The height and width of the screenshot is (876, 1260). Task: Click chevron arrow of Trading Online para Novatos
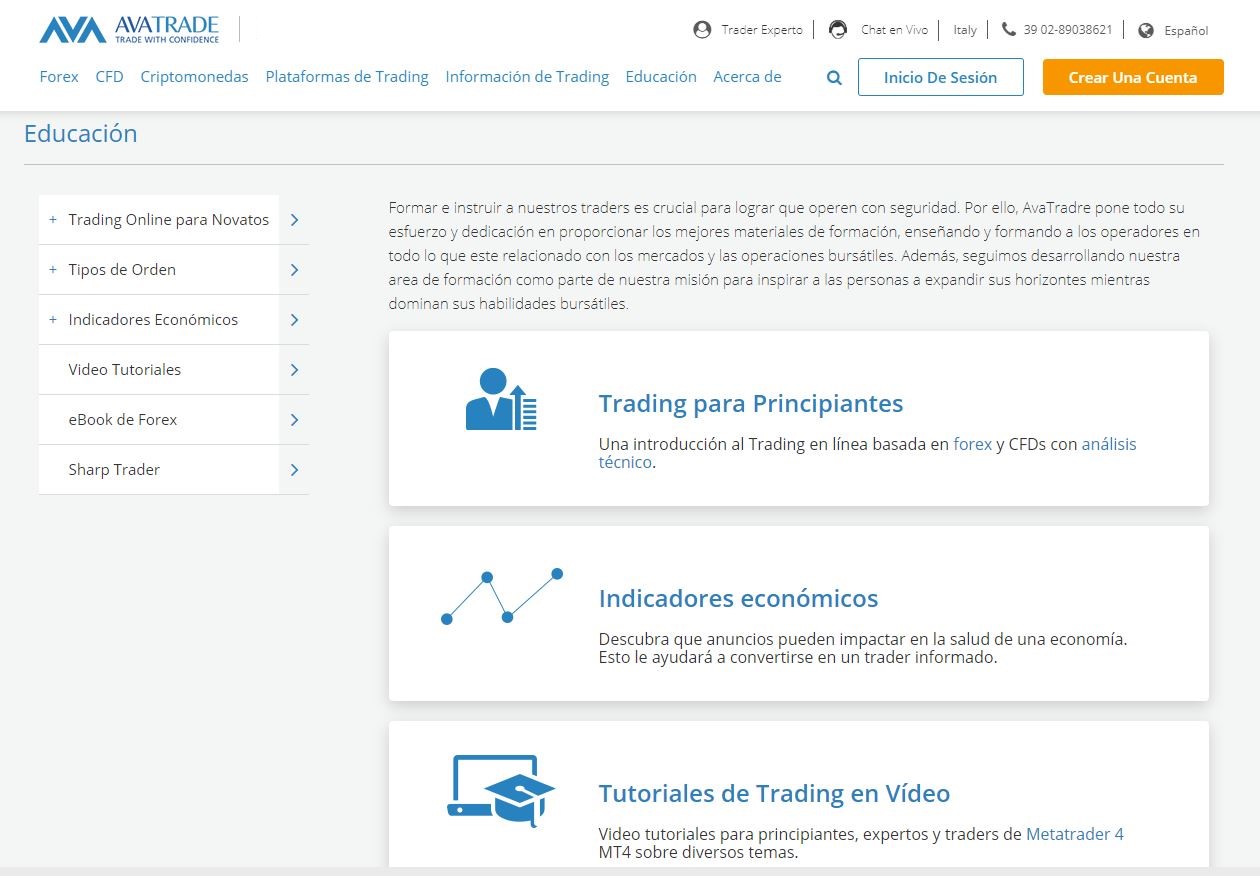pos(294,220)
